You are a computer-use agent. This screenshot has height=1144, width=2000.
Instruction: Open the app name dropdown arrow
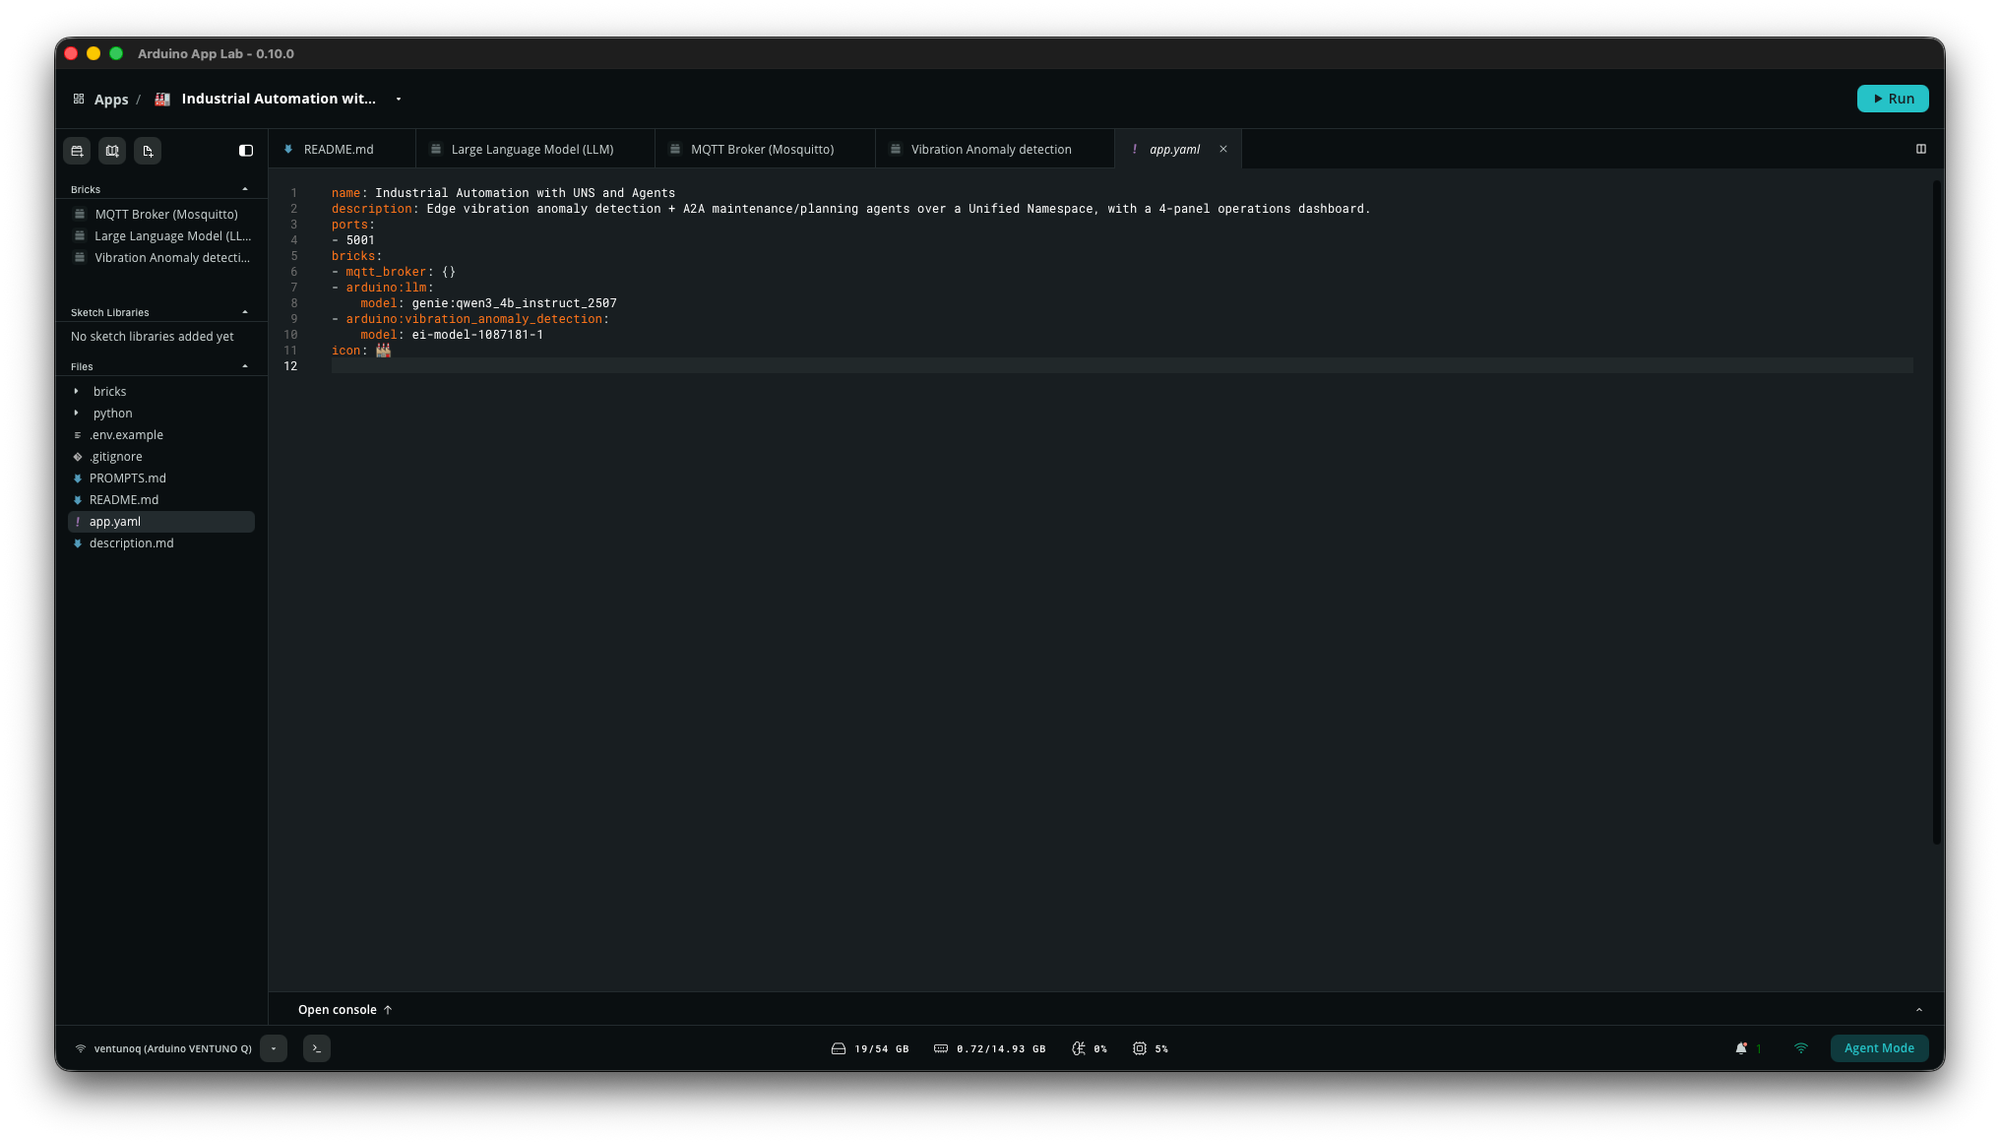tap(398, 99)
